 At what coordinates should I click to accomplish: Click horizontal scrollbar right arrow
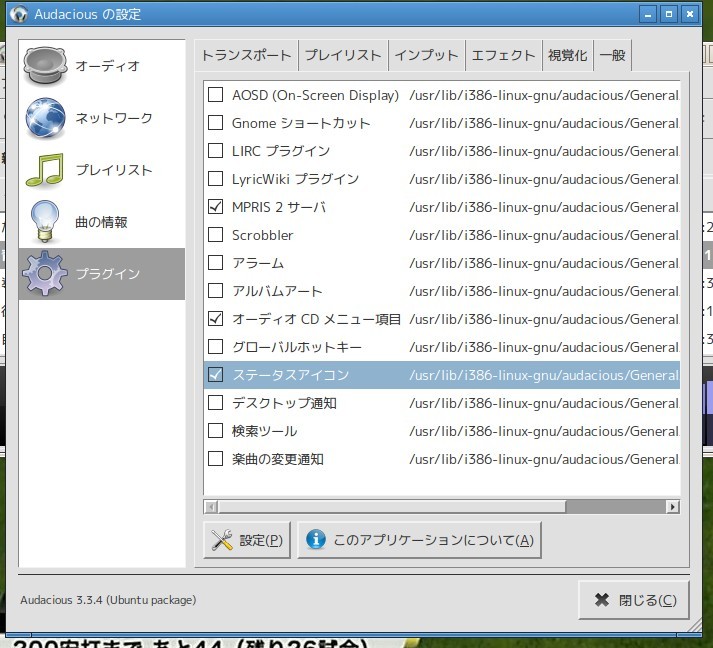point(673,507)
